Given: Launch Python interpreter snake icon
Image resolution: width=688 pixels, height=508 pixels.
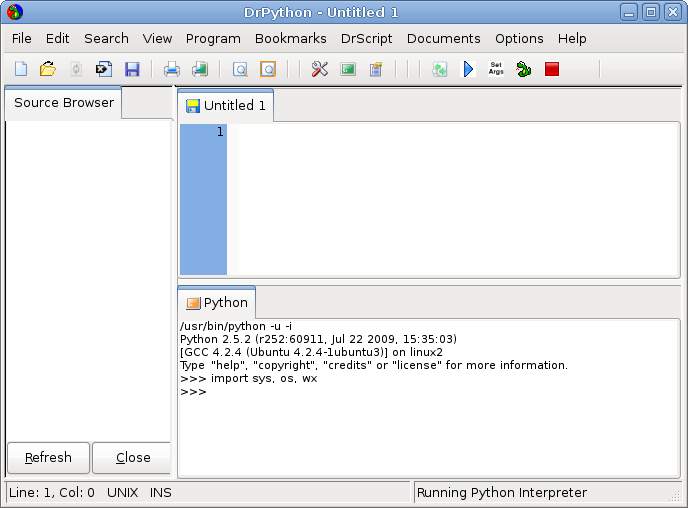Looking at the screenshot, I should click(523, 69).
